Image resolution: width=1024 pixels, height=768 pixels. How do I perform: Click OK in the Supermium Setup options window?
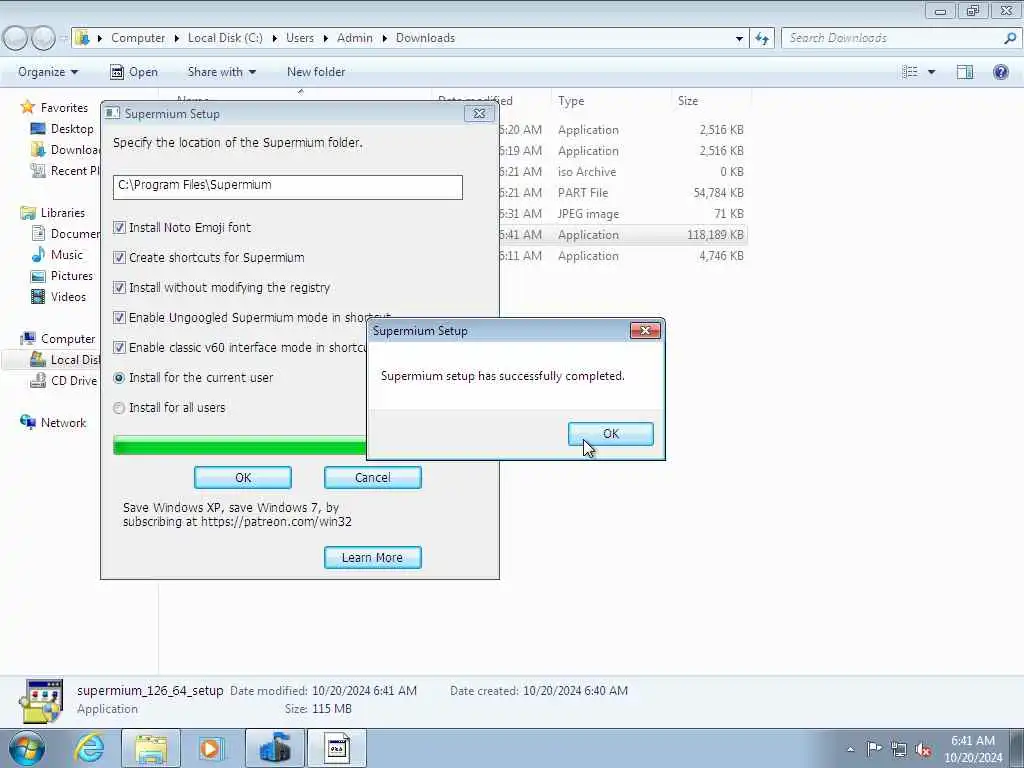pyautogui.click(x=243, y=477)
